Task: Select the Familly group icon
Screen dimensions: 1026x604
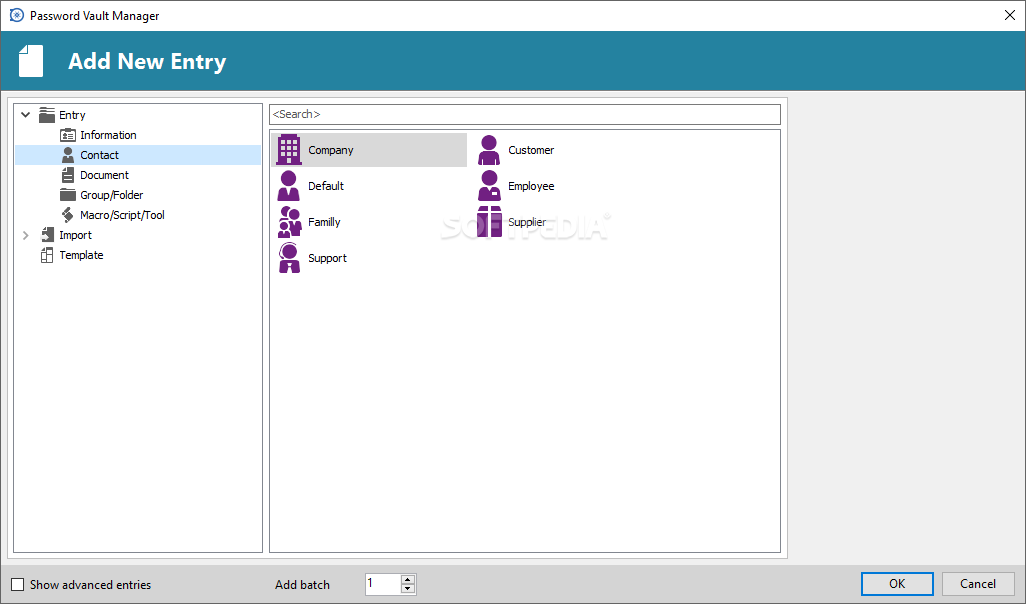Action: (x=289, y=222)
